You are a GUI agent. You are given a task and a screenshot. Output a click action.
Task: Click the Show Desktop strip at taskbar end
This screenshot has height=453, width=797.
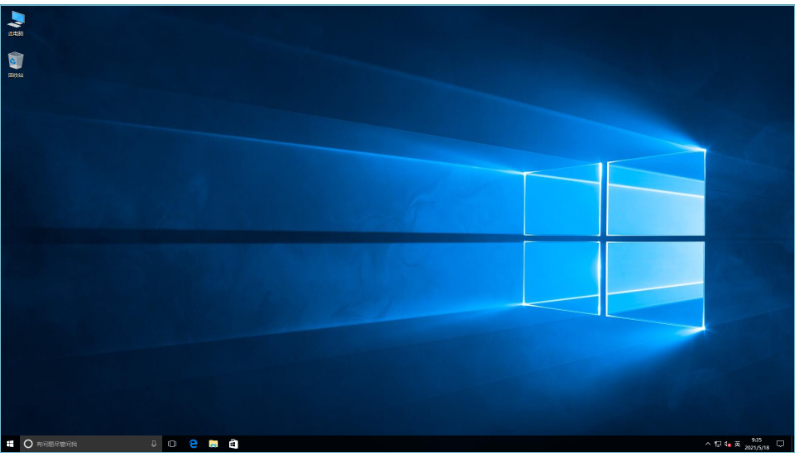tap(795, 443)
